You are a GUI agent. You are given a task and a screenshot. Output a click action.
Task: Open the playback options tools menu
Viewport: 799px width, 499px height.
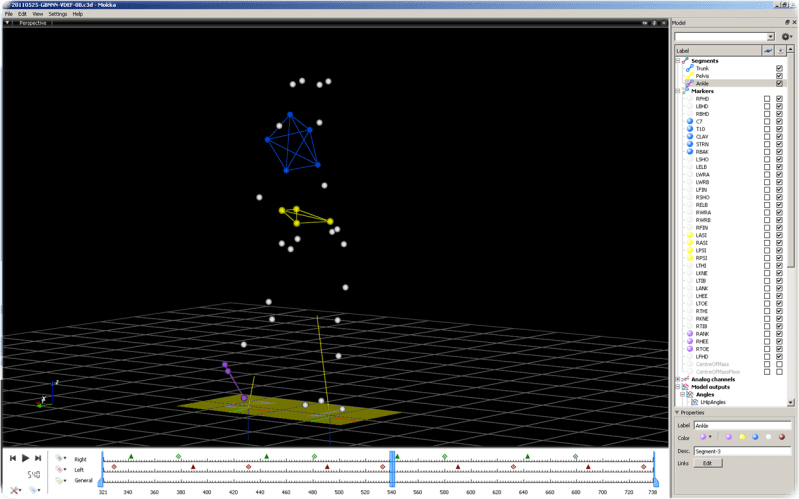tap(15, 490)
